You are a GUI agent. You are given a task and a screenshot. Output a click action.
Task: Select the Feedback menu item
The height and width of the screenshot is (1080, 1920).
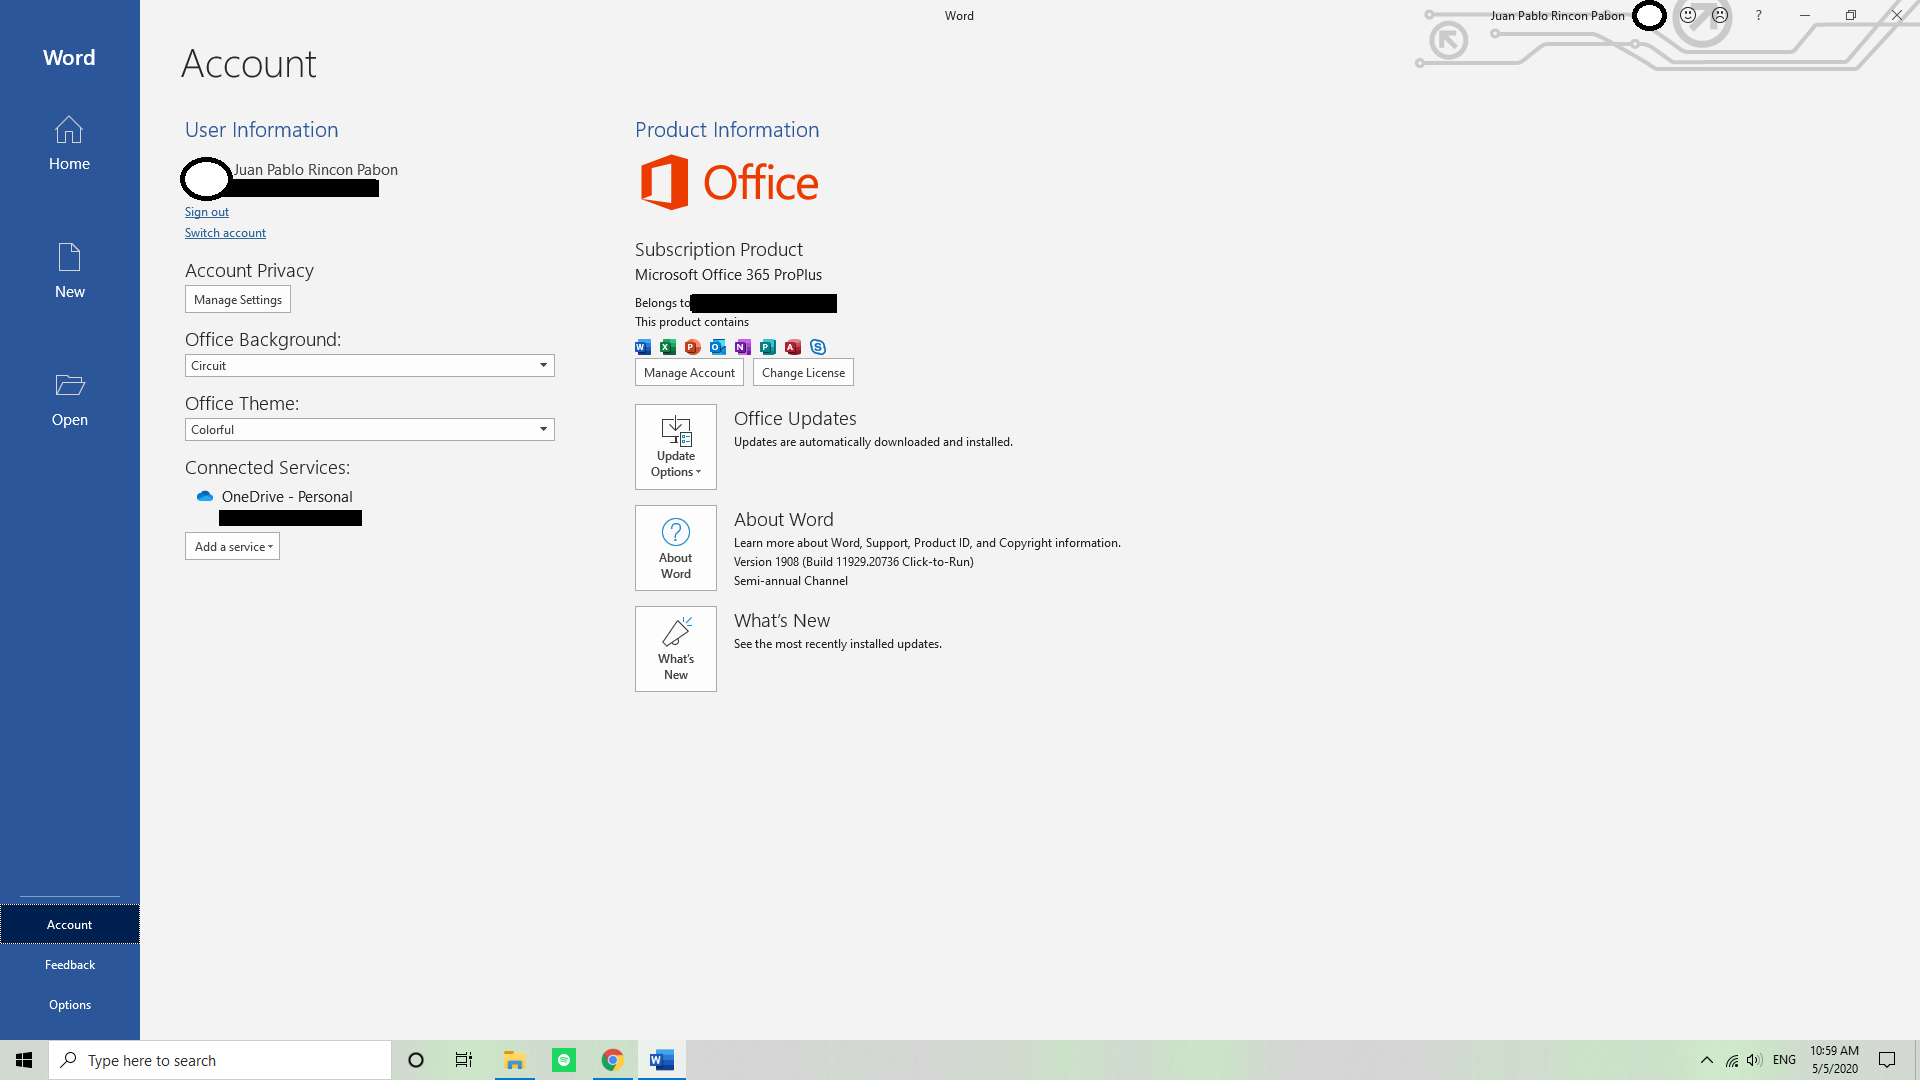pyautogui.click(x=70, y=965)
